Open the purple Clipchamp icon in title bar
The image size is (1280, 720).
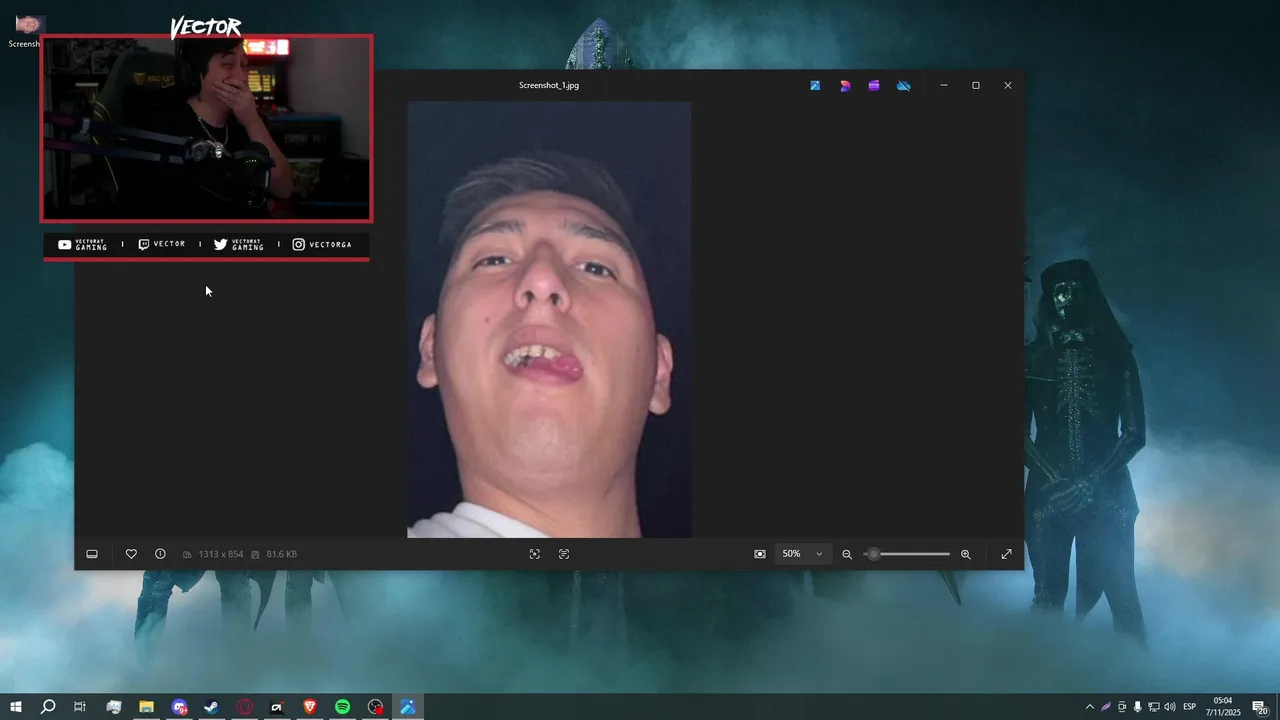[874, 86]
